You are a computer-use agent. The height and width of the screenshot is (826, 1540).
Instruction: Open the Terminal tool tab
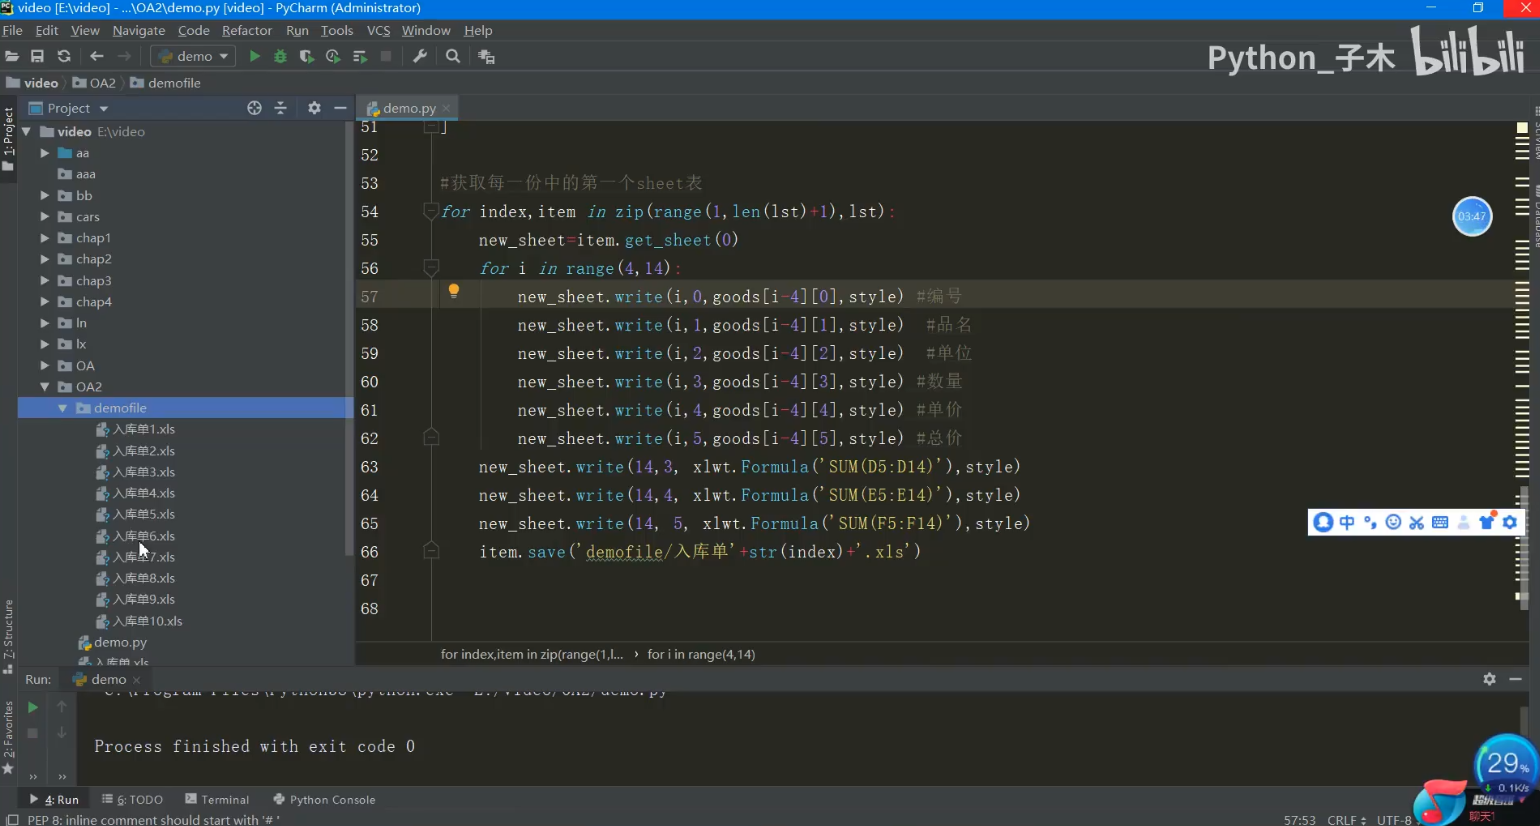pyautogui.click(x=217, y=799)
